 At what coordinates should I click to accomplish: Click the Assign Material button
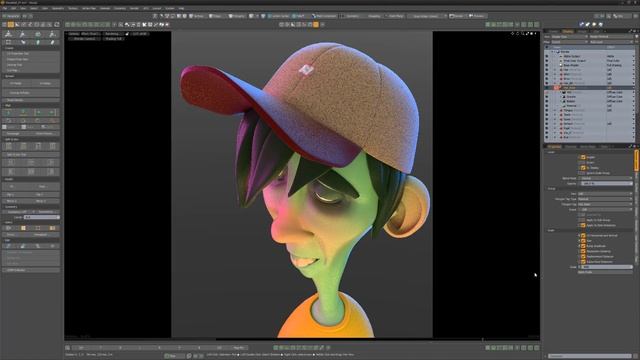tap(611, 37)
